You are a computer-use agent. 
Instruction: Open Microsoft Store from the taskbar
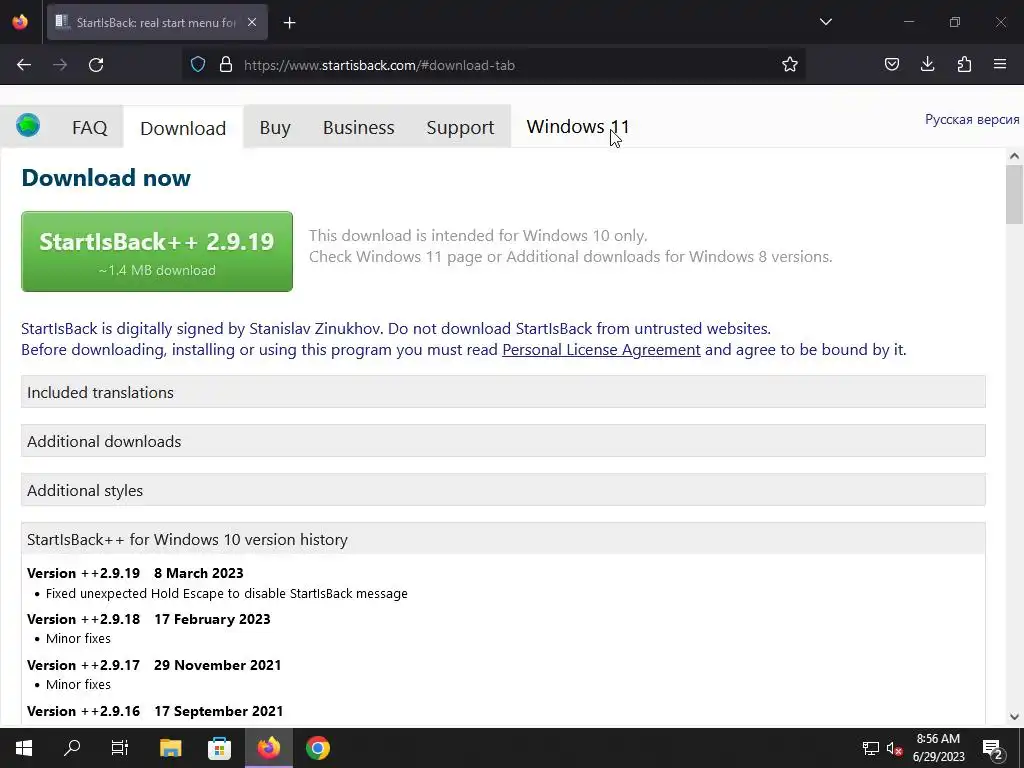219,748
